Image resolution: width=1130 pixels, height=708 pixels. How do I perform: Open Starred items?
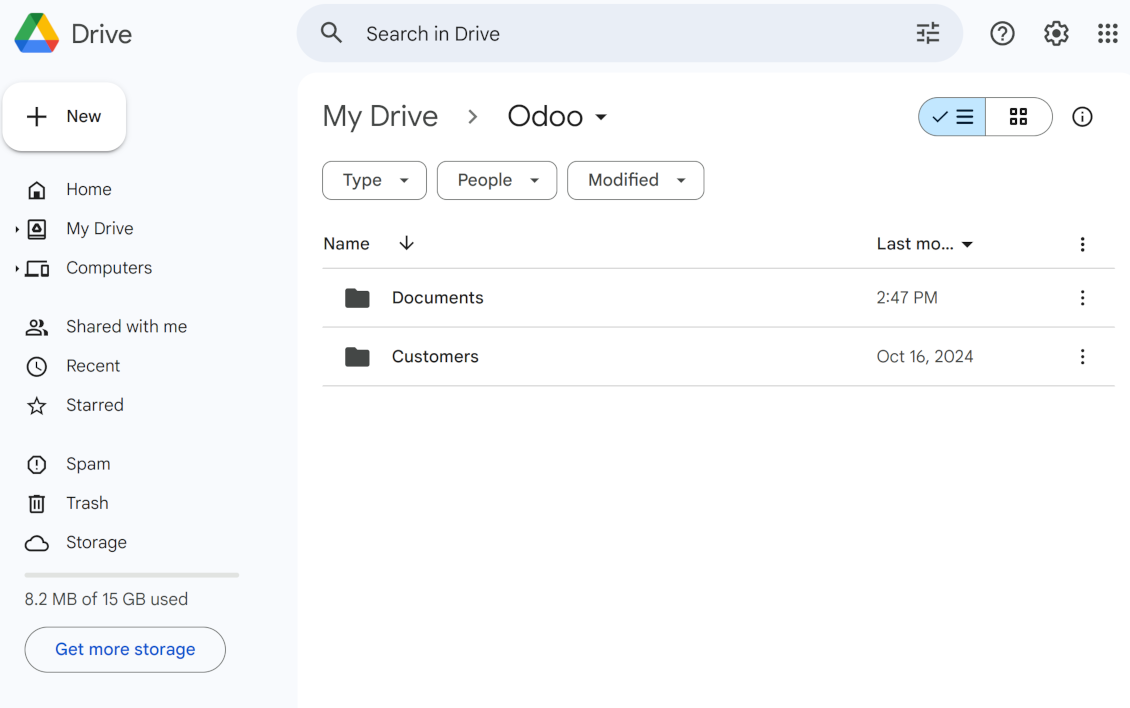94,405
